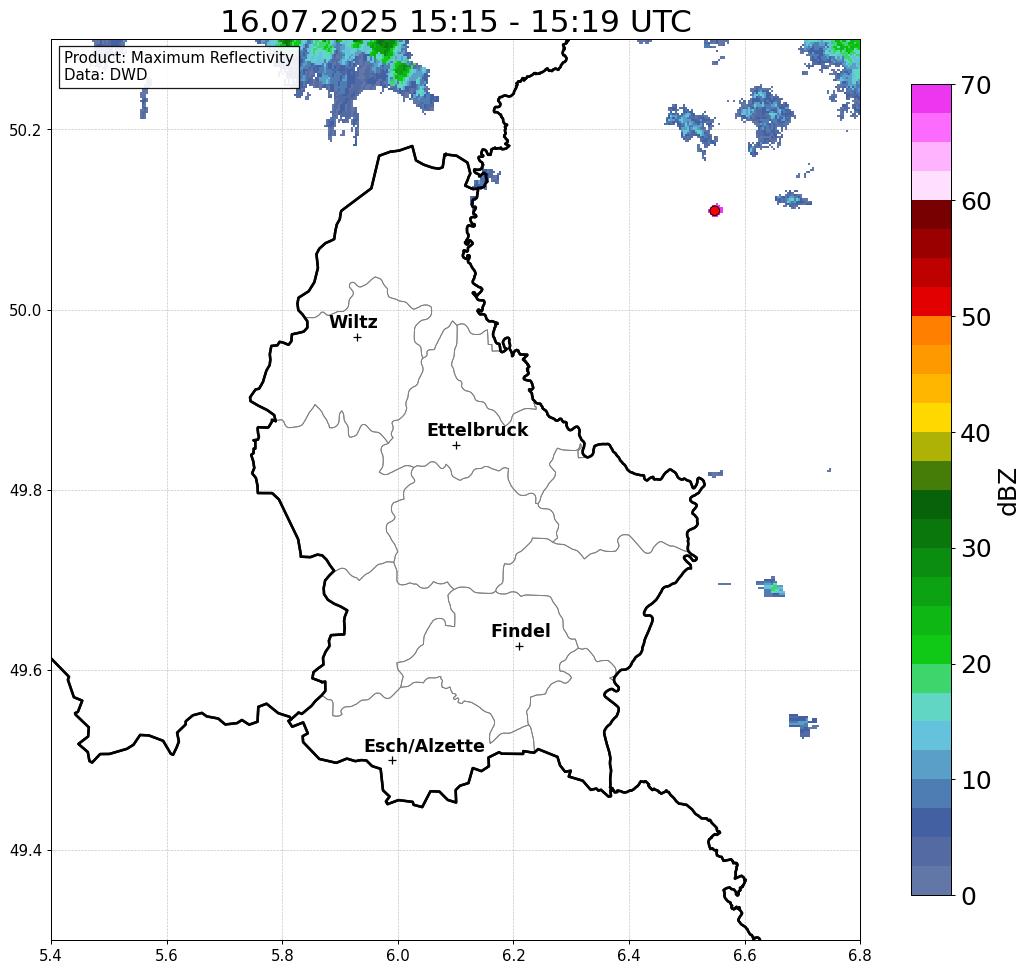Click the "dBZ" colorbar label

tap(1007, 491)
